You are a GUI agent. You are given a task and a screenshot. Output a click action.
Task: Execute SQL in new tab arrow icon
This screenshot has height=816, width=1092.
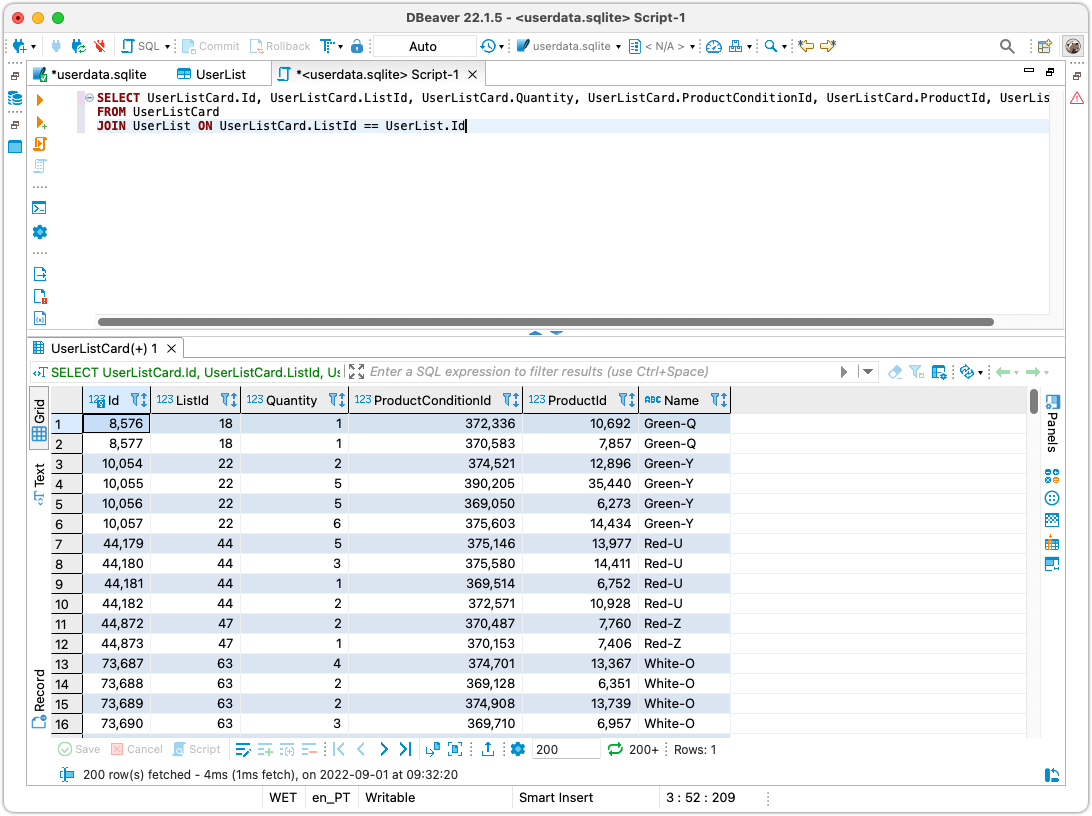[40, 123]
